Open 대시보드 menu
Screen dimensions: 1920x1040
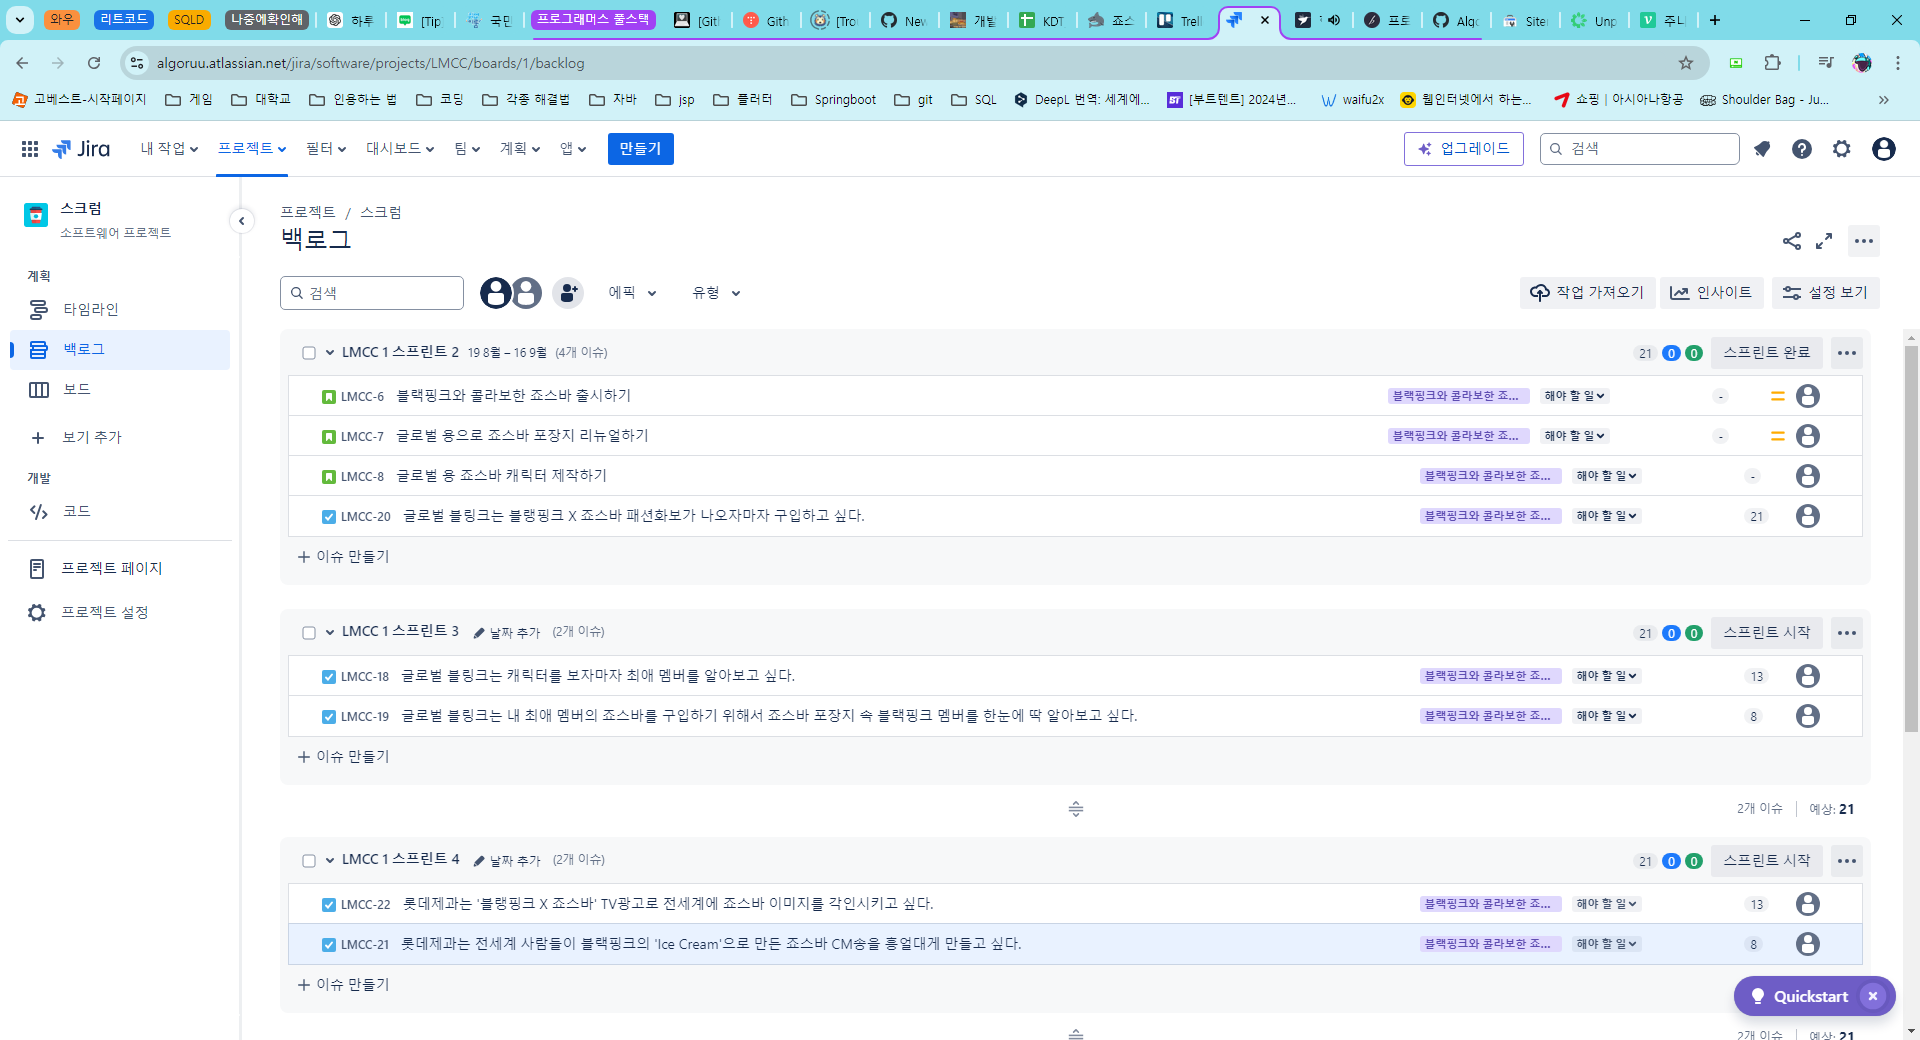tap(400, 149)
